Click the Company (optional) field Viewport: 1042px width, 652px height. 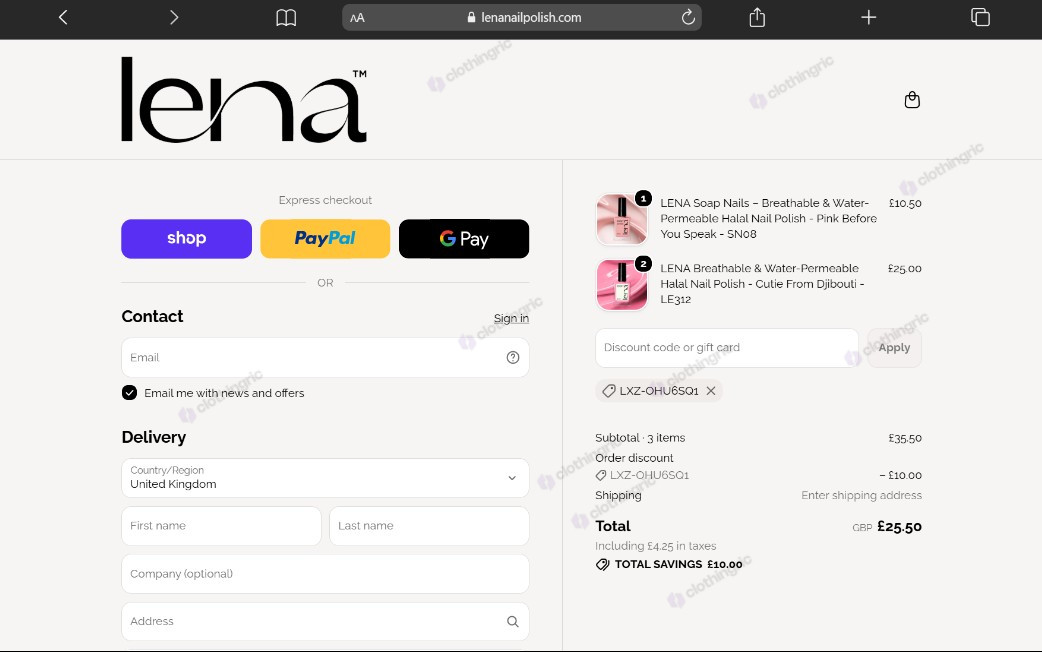(325, 574)
